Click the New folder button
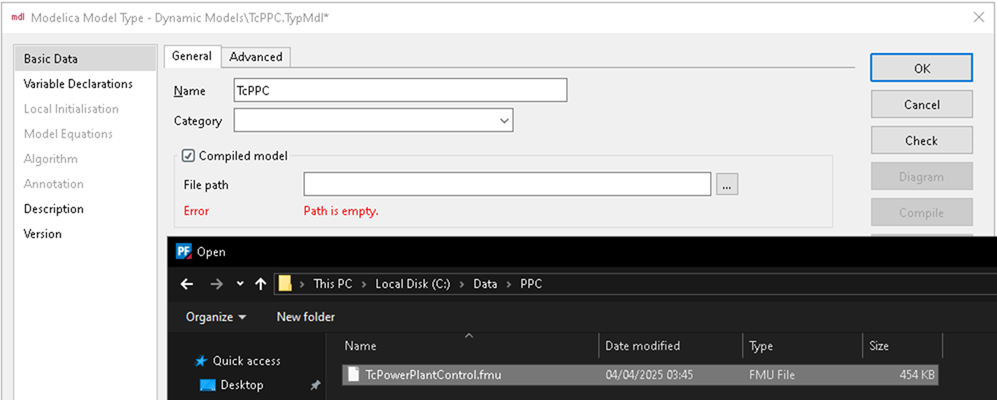The width and height of the screenshot is (997, 400). (305, 317)
